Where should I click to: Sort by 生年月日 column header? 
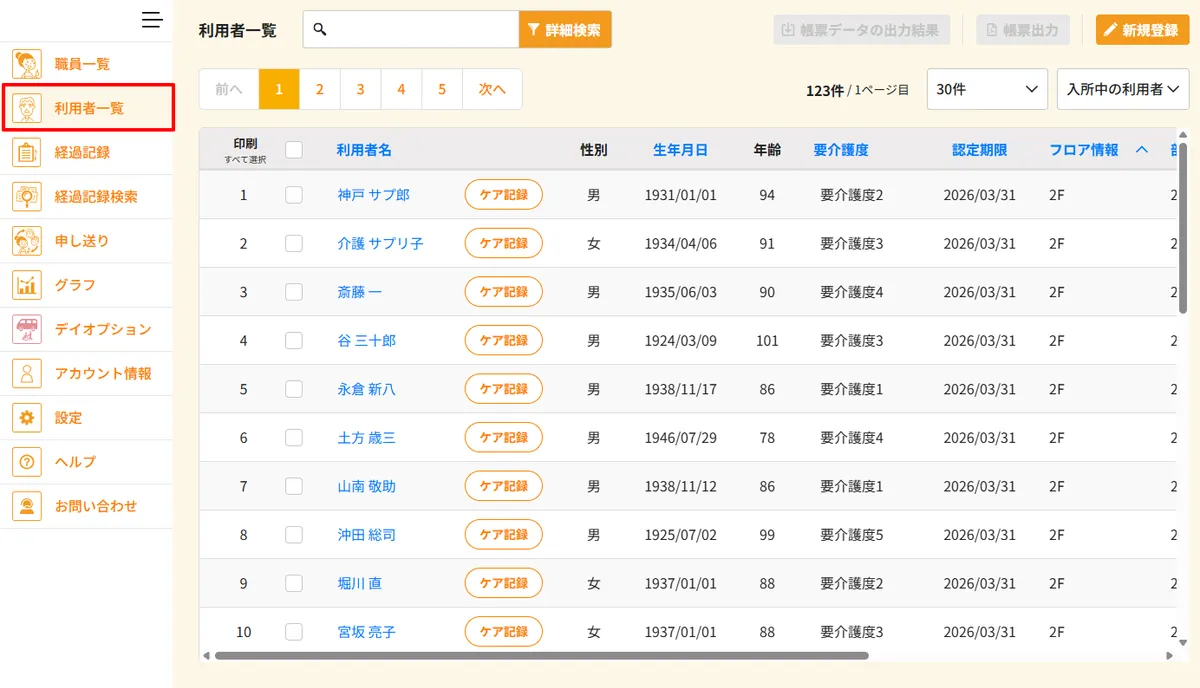coord(680,150)
